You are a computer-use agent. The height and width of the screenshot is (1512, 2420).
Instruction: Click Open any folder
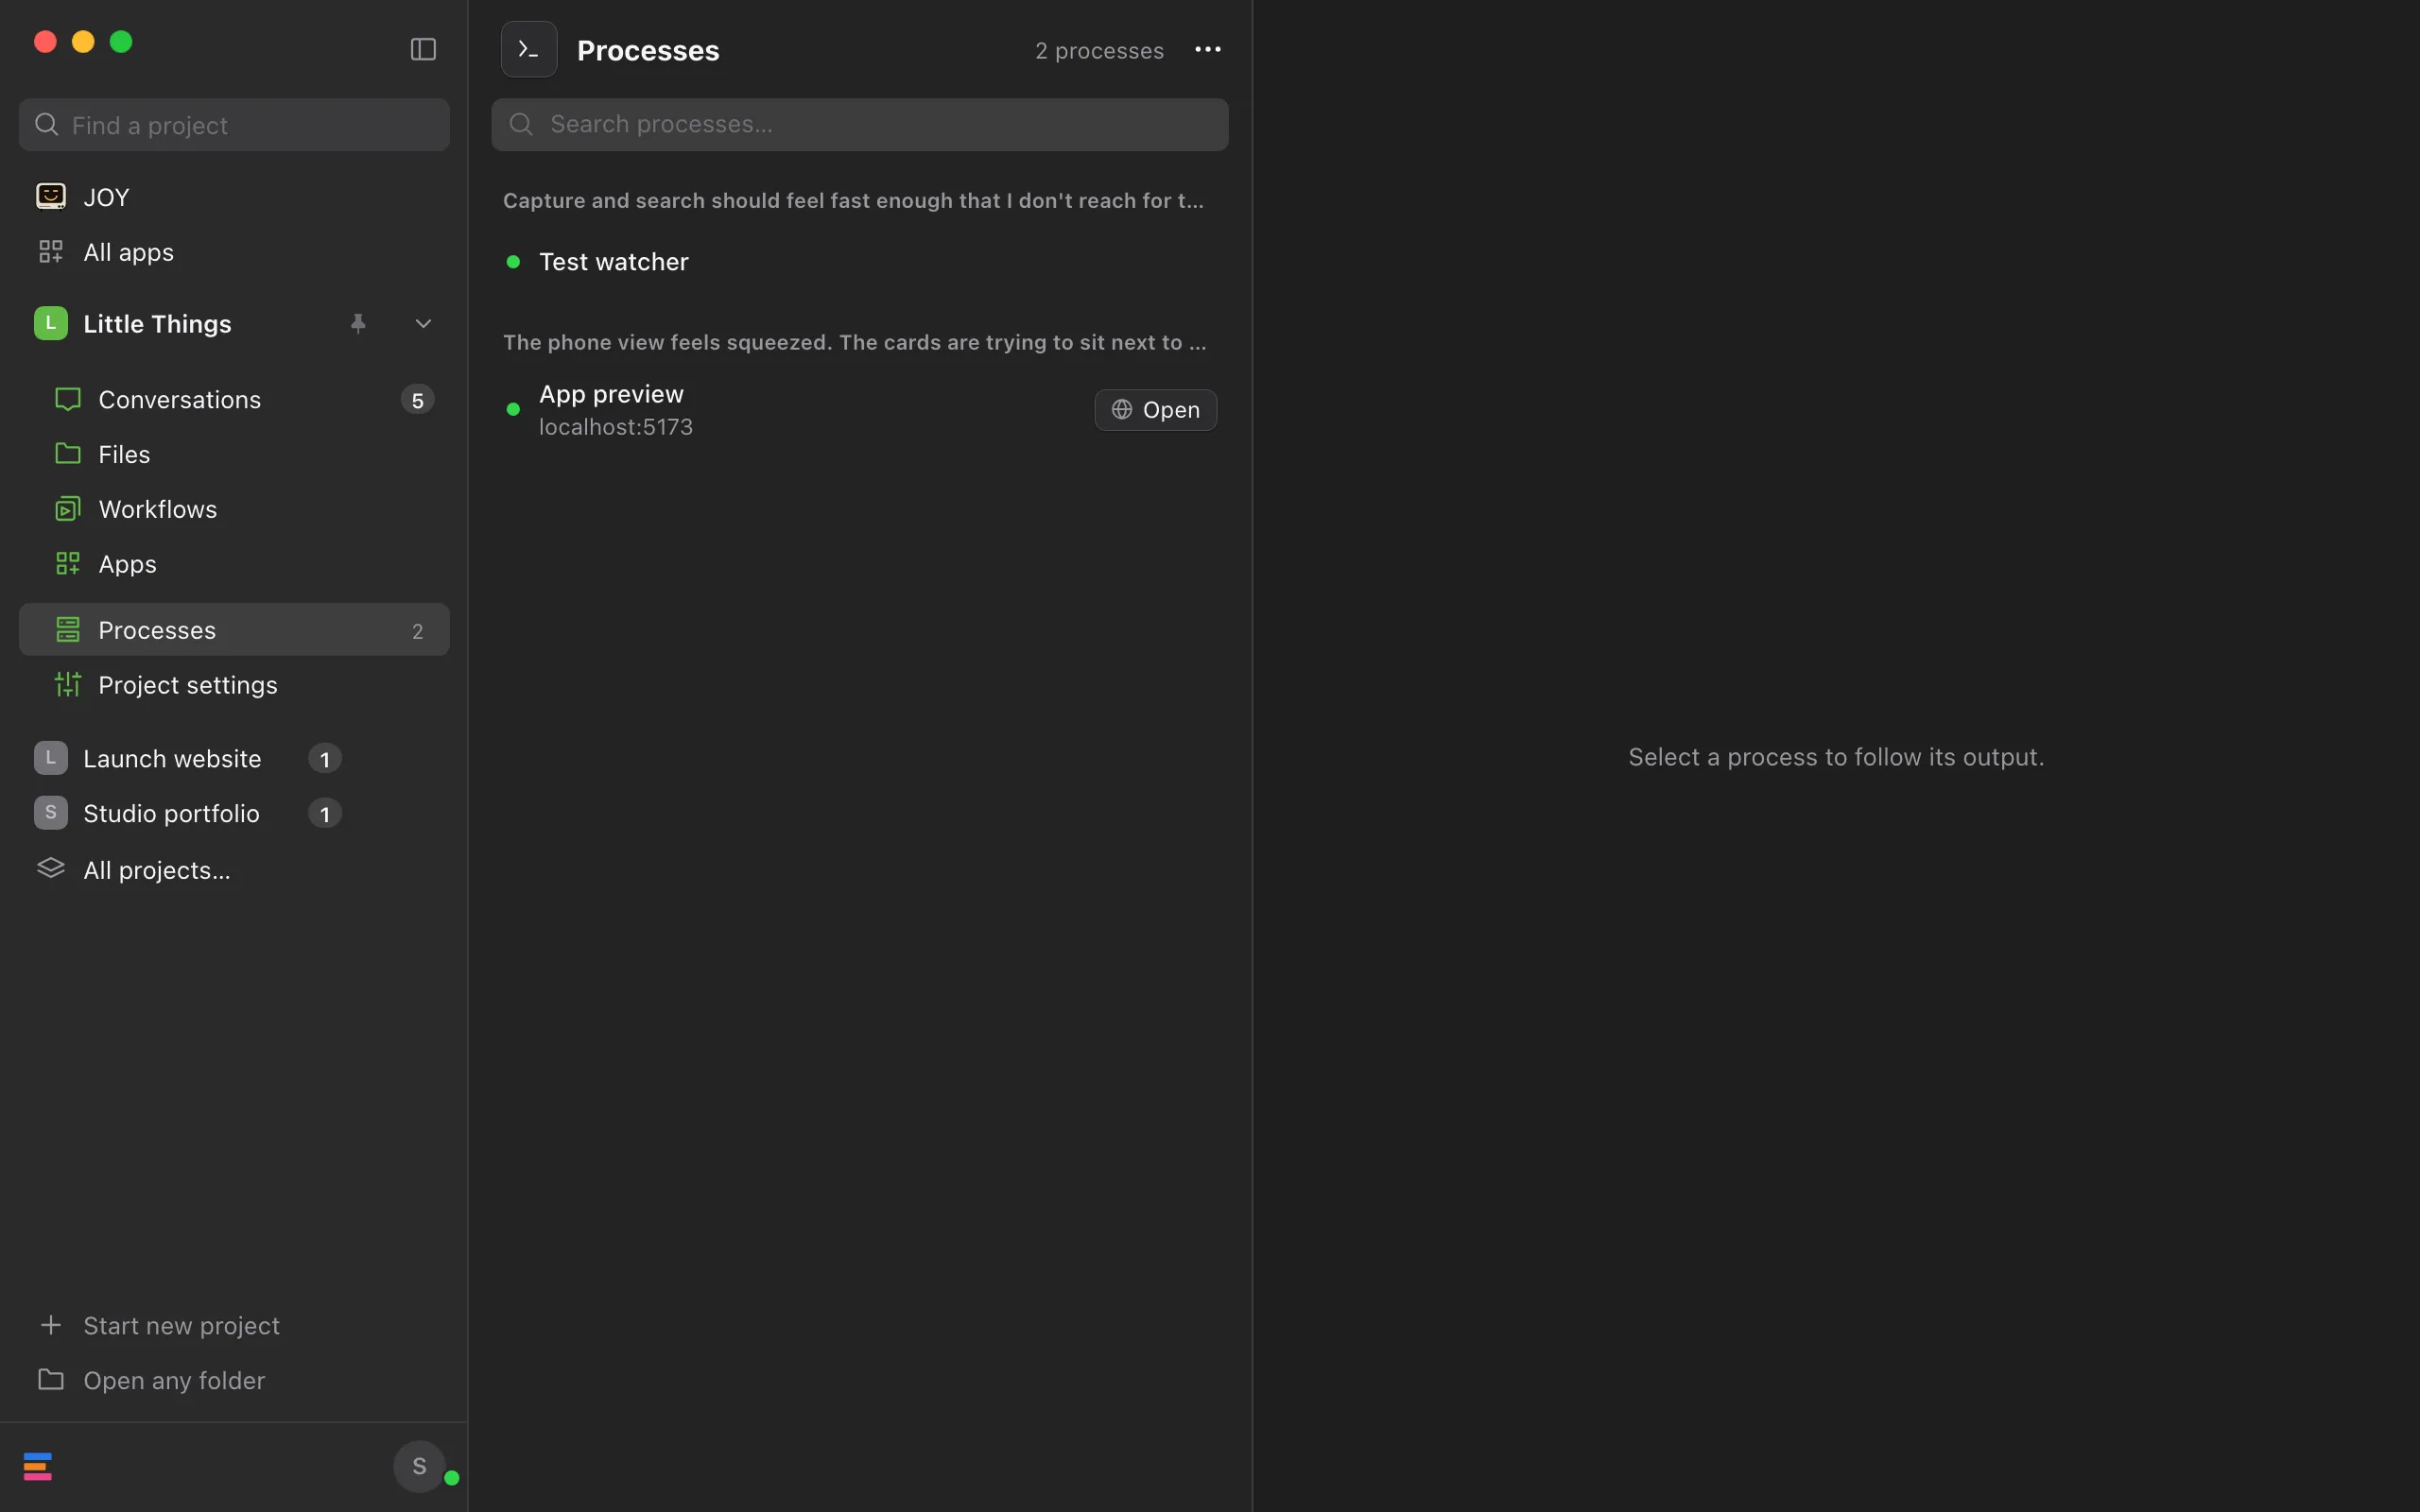234,1380
